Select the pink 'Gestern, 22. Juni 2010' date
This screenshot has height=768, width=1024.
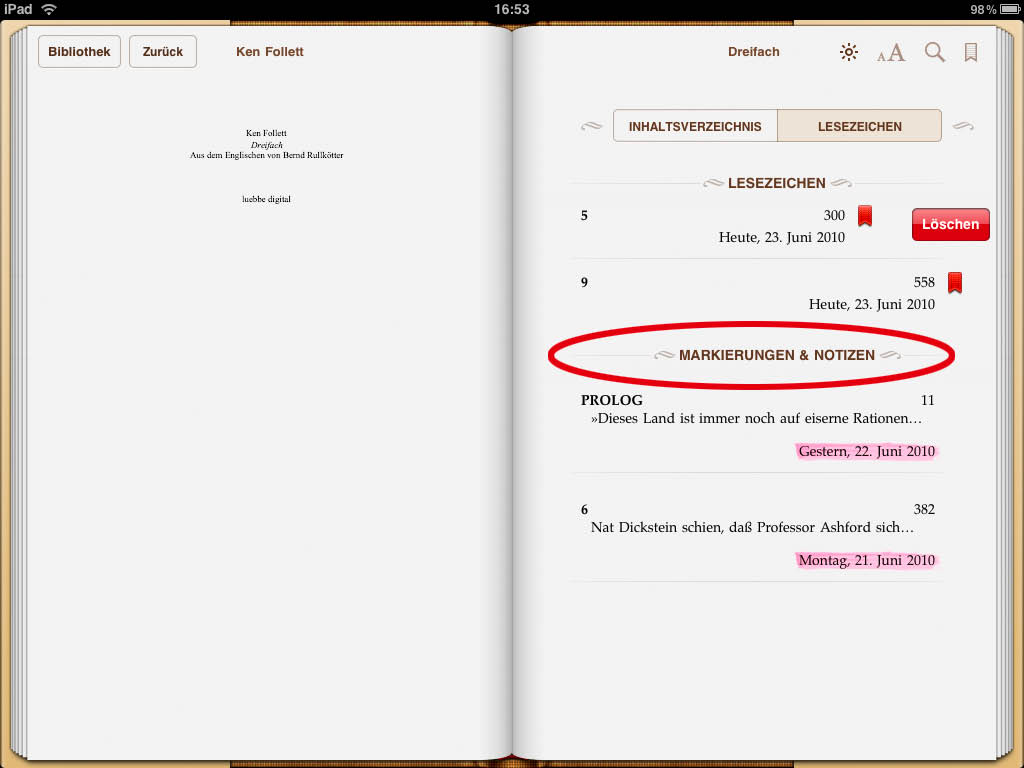pyautogui.click(x=867, y=451)
